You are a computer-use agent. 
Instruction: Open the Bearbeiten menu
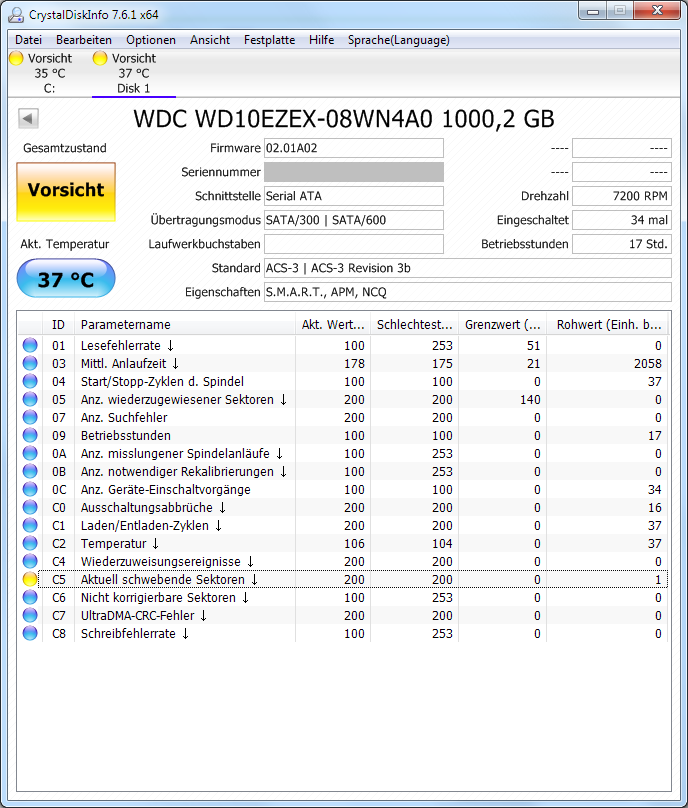[83, 40]
